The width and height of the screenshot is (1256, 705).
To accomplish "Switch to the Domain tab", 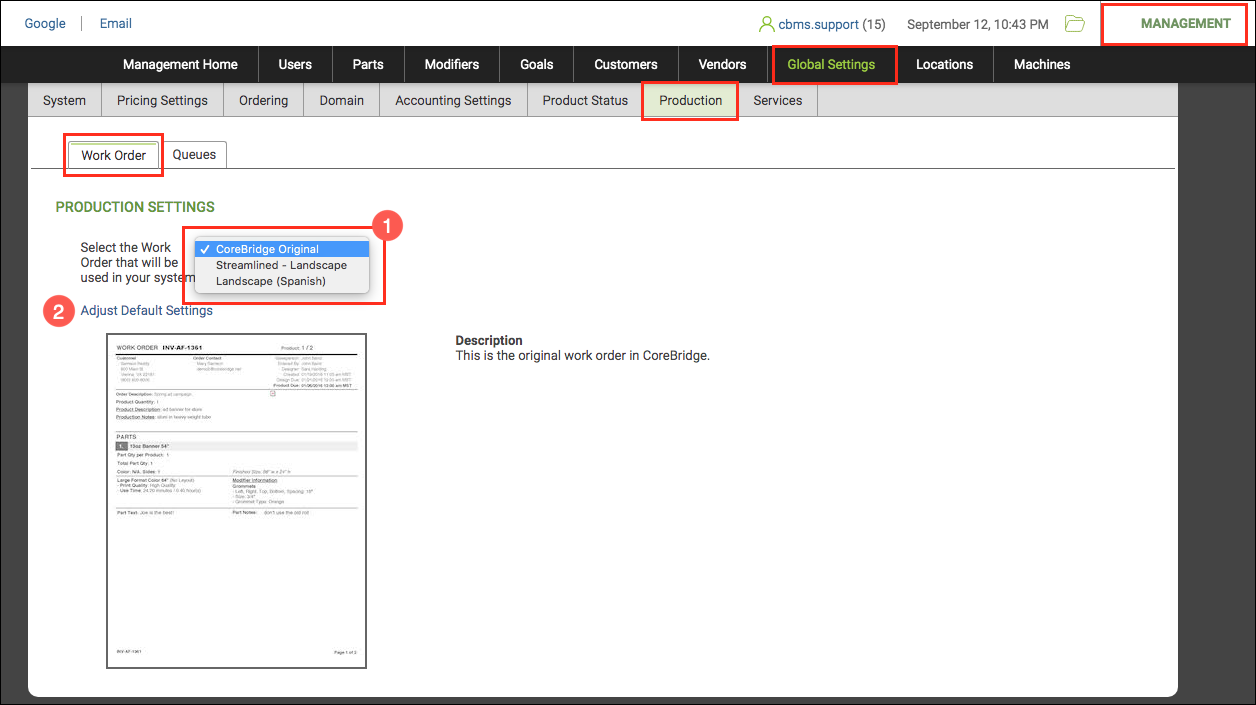I will [342, 100].
